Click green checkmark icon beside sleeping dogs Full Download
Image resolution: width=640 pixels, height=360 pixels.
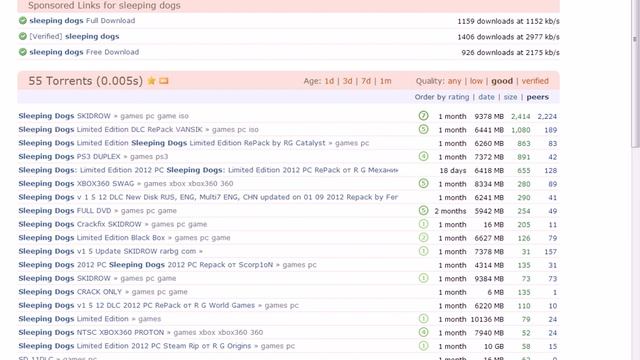point(23,20)
